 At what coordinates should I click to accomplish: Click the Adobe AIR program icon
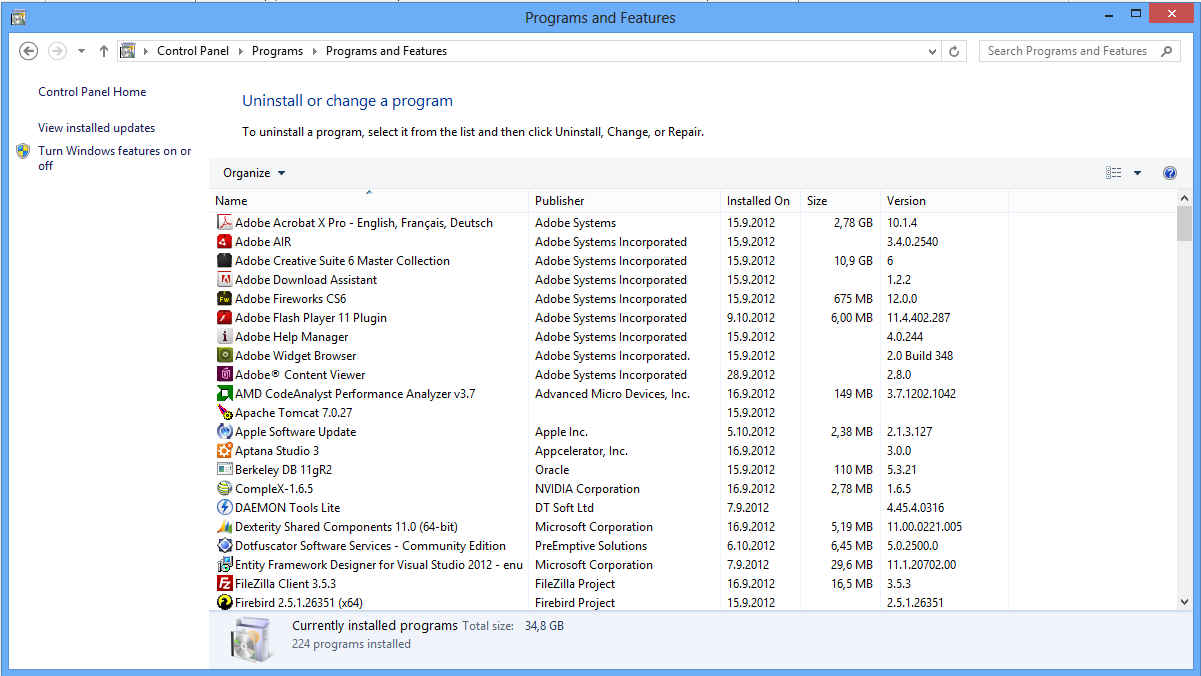pyautogui.click(x=225, y=242)
